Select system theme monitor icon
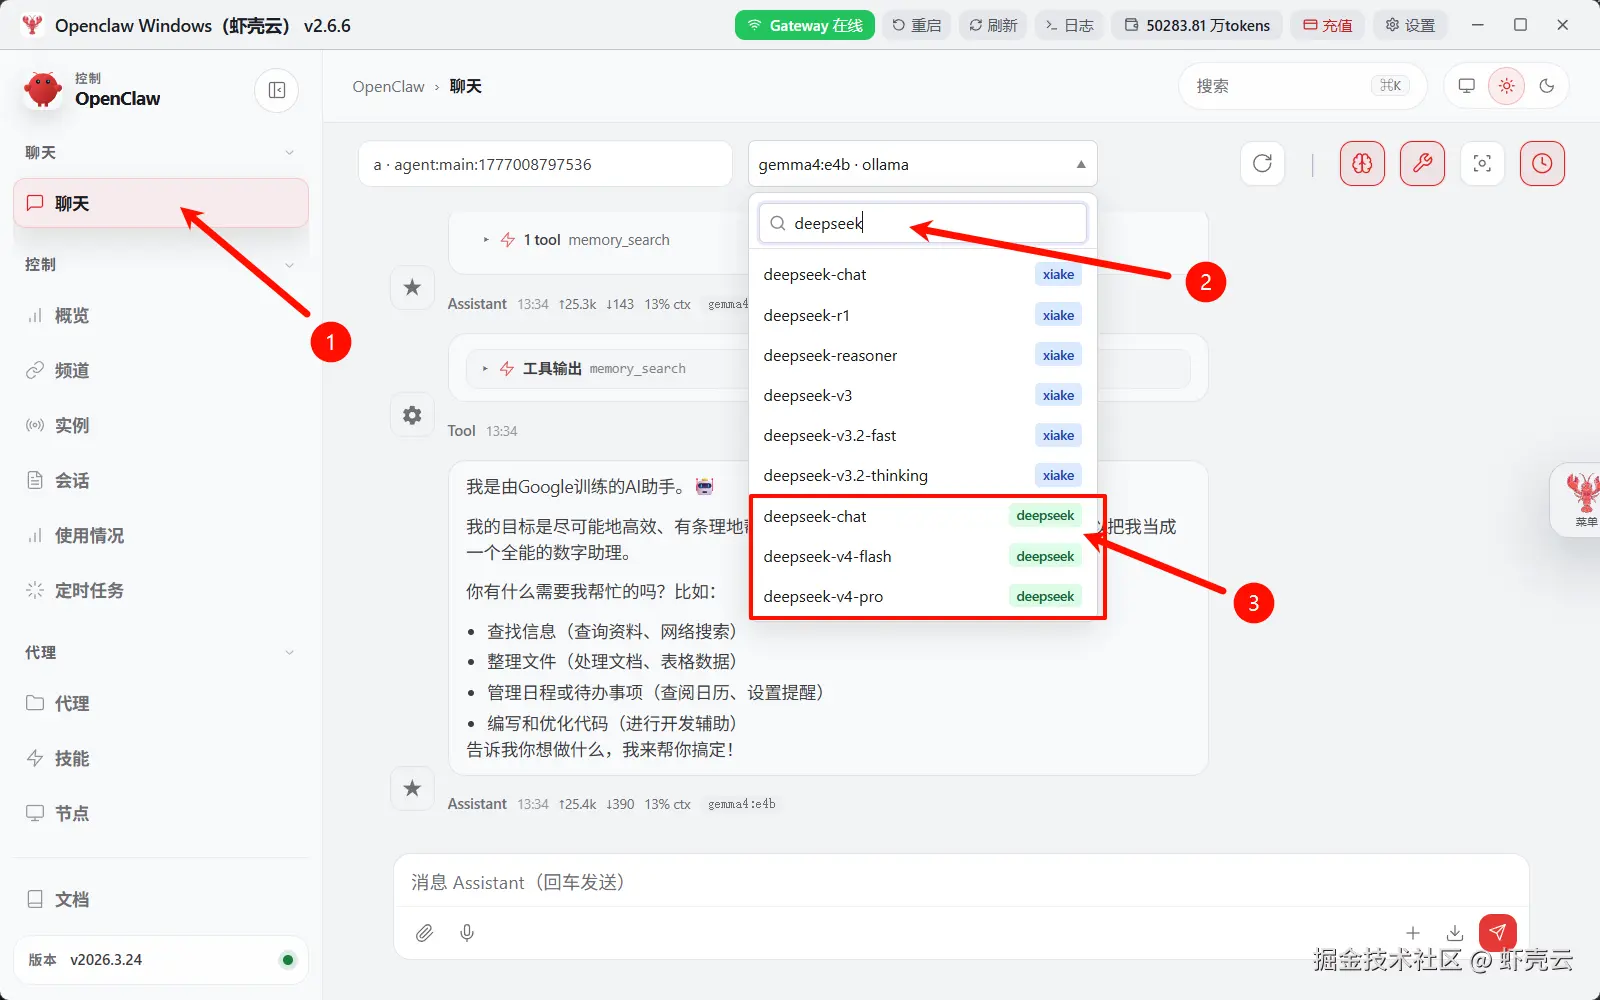1600x1000 pixels. (x=1467, y=86)
